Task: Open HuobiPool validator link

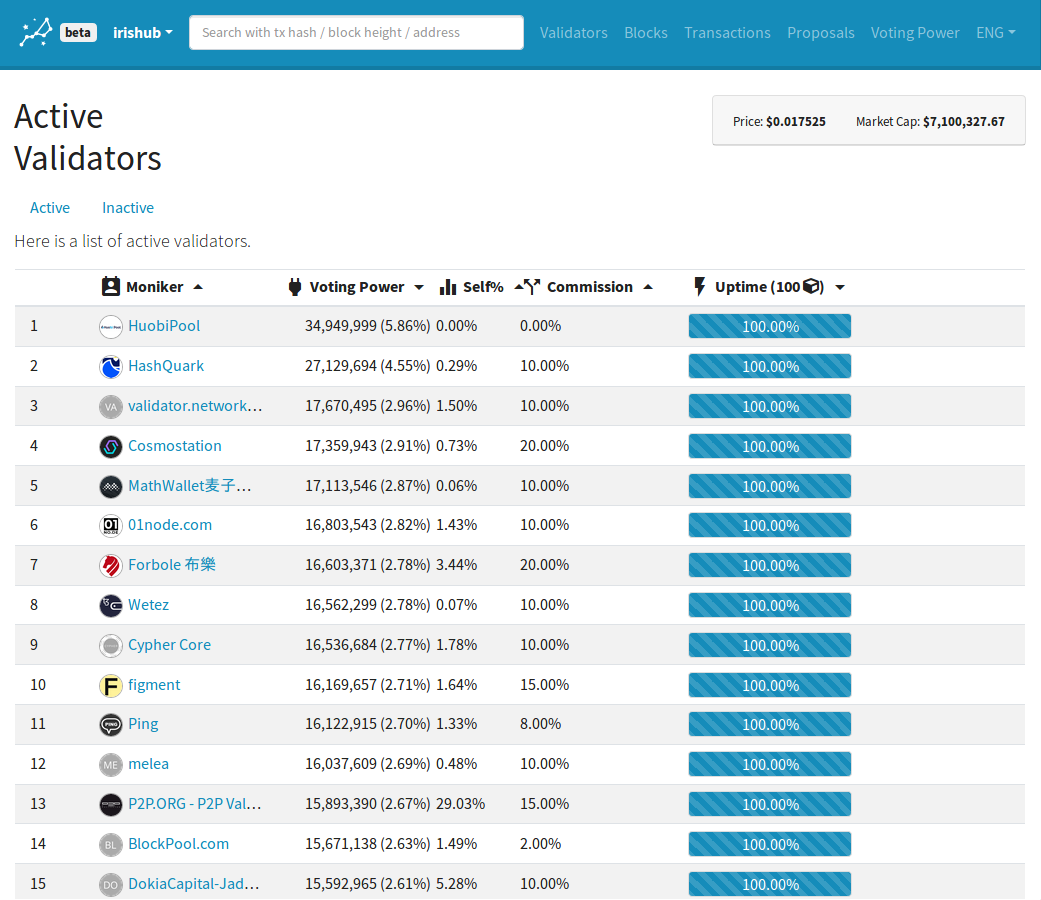Action: [x=164, y=326]
